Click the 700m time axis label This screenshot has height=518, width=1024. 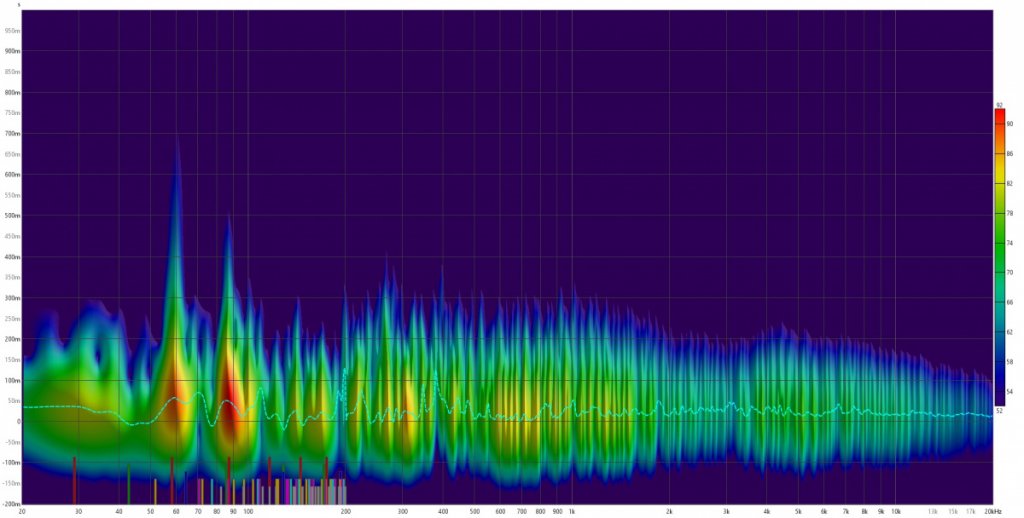click(12, 134)
